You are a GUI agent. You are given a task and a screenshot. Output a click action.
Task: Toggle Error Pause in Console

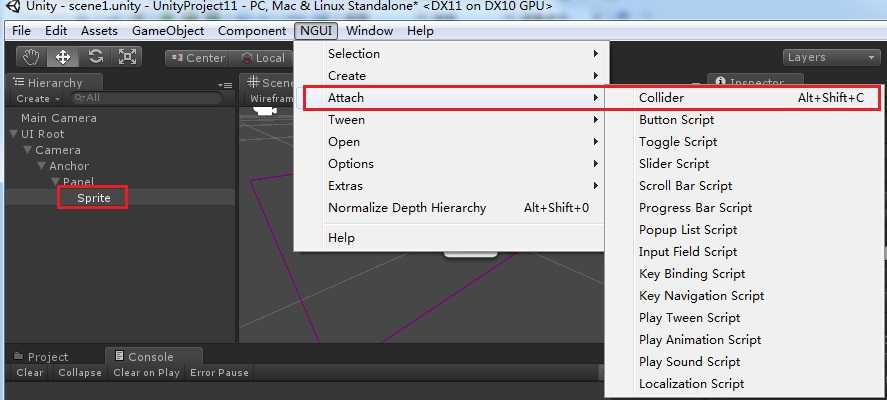click(x=219, y=373)
